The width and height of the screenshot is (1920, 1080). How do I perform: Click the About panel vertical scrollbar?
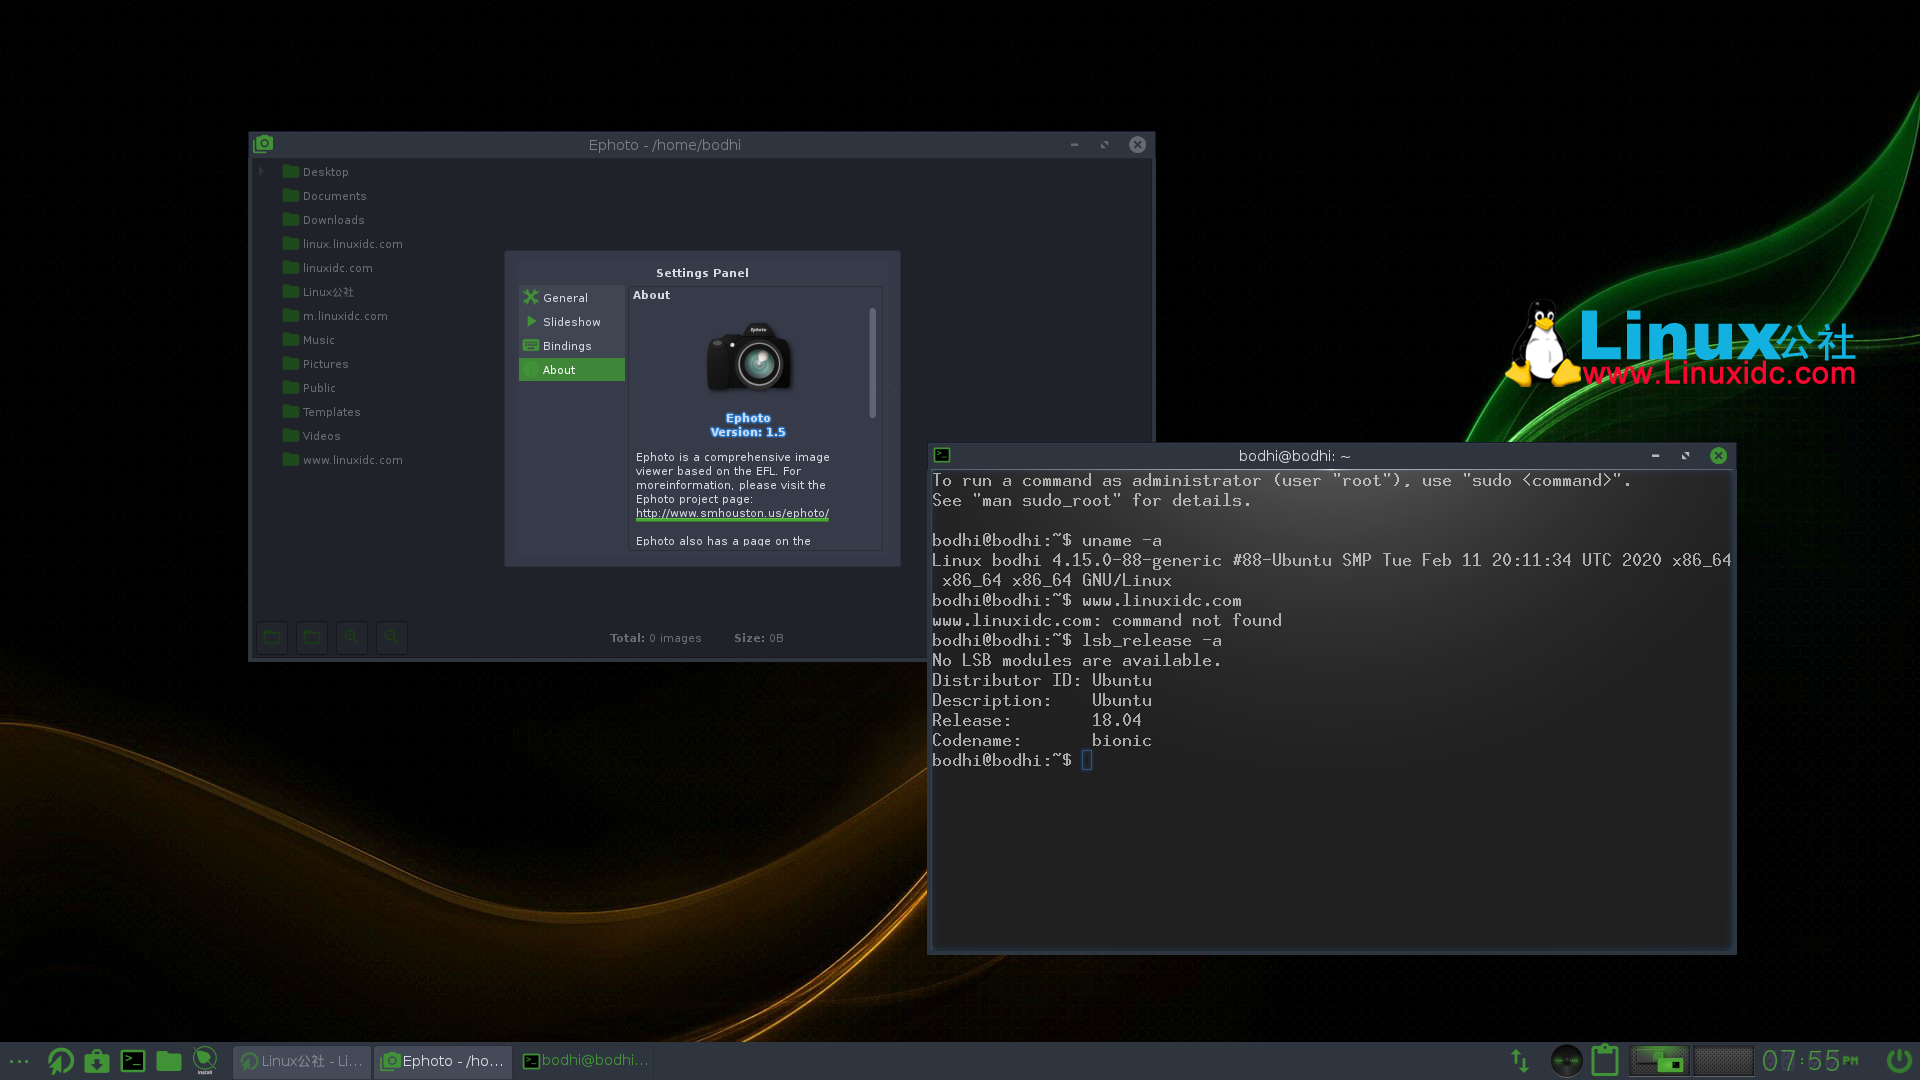click(872, 363)
